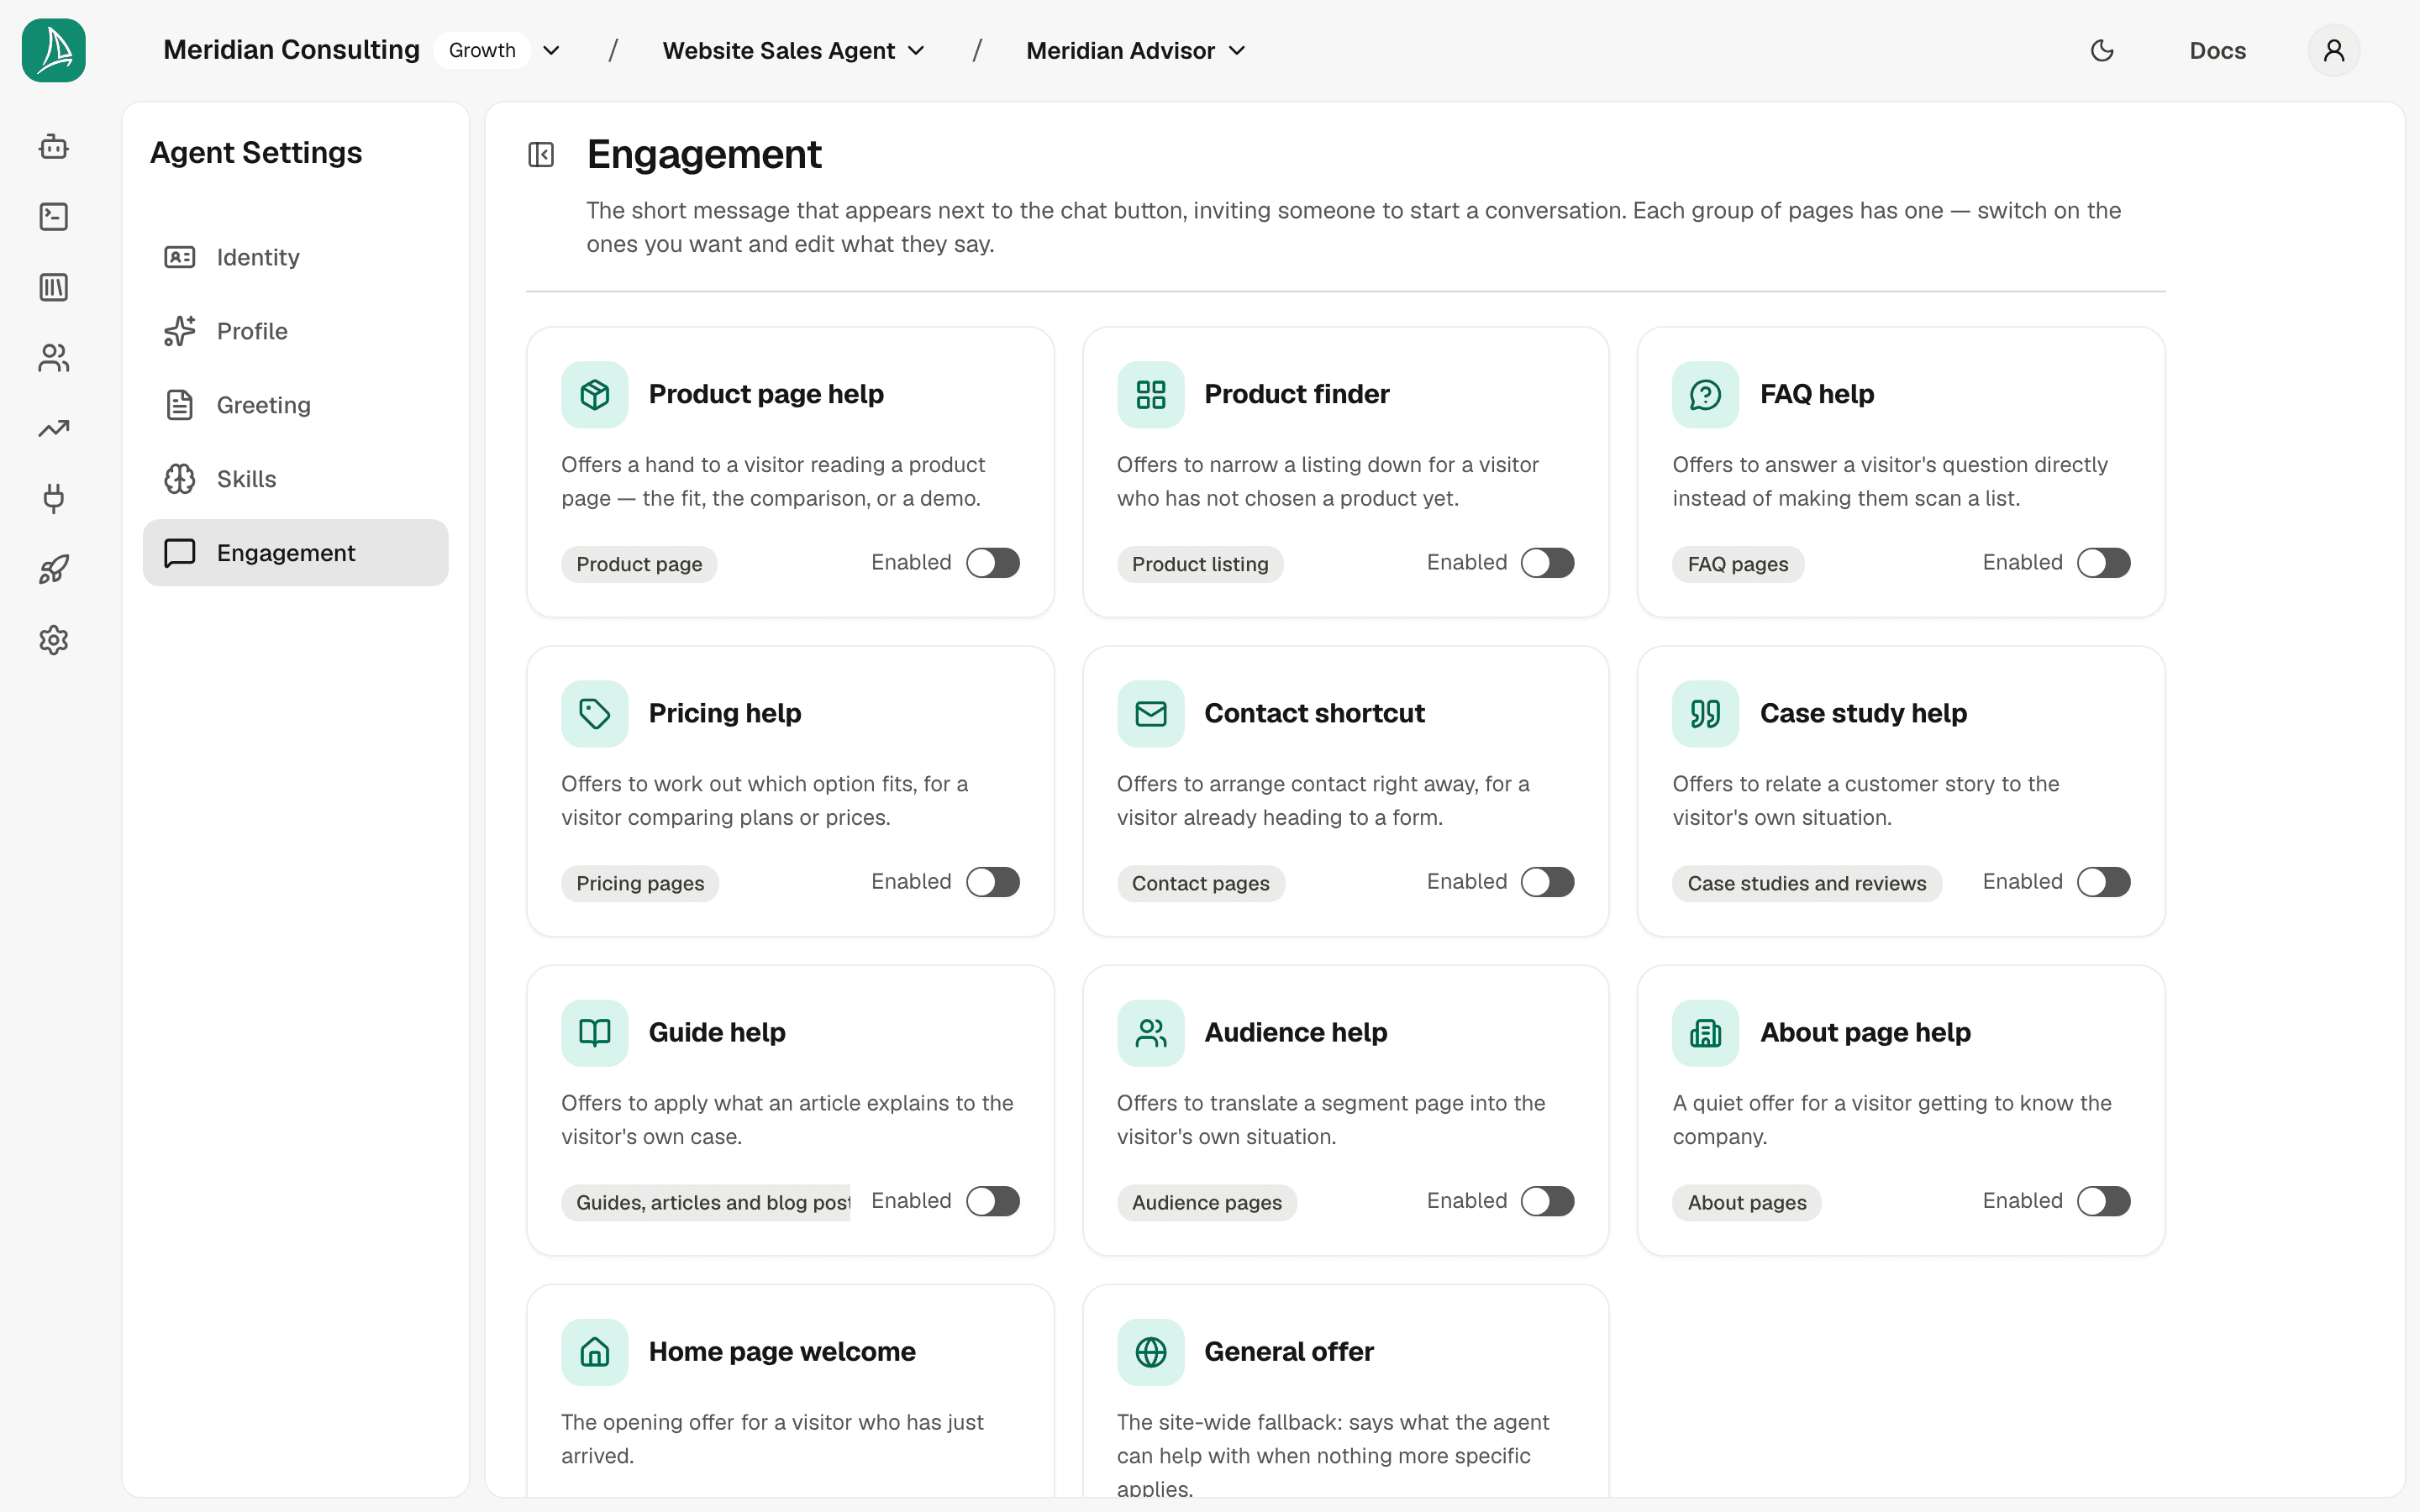Image resolution: width=2420 pixels, height=1512 pixels.
Task: Click the Product finder grid icon
Action: click(1151, 394)
